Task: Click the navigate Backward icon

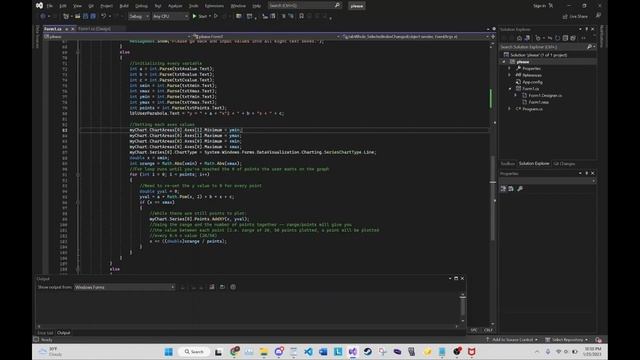Action: [42, 16]
